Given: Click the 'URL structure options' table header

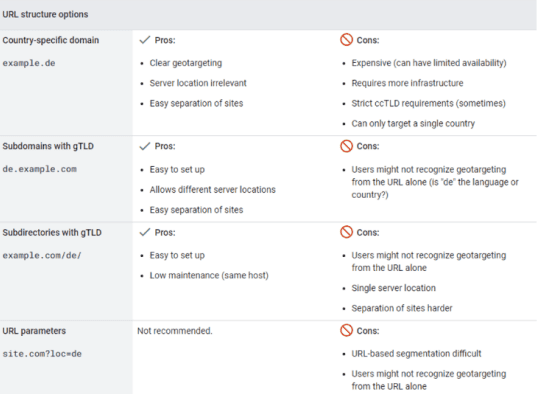Looking at the screenshot, I should pos(45,14).
